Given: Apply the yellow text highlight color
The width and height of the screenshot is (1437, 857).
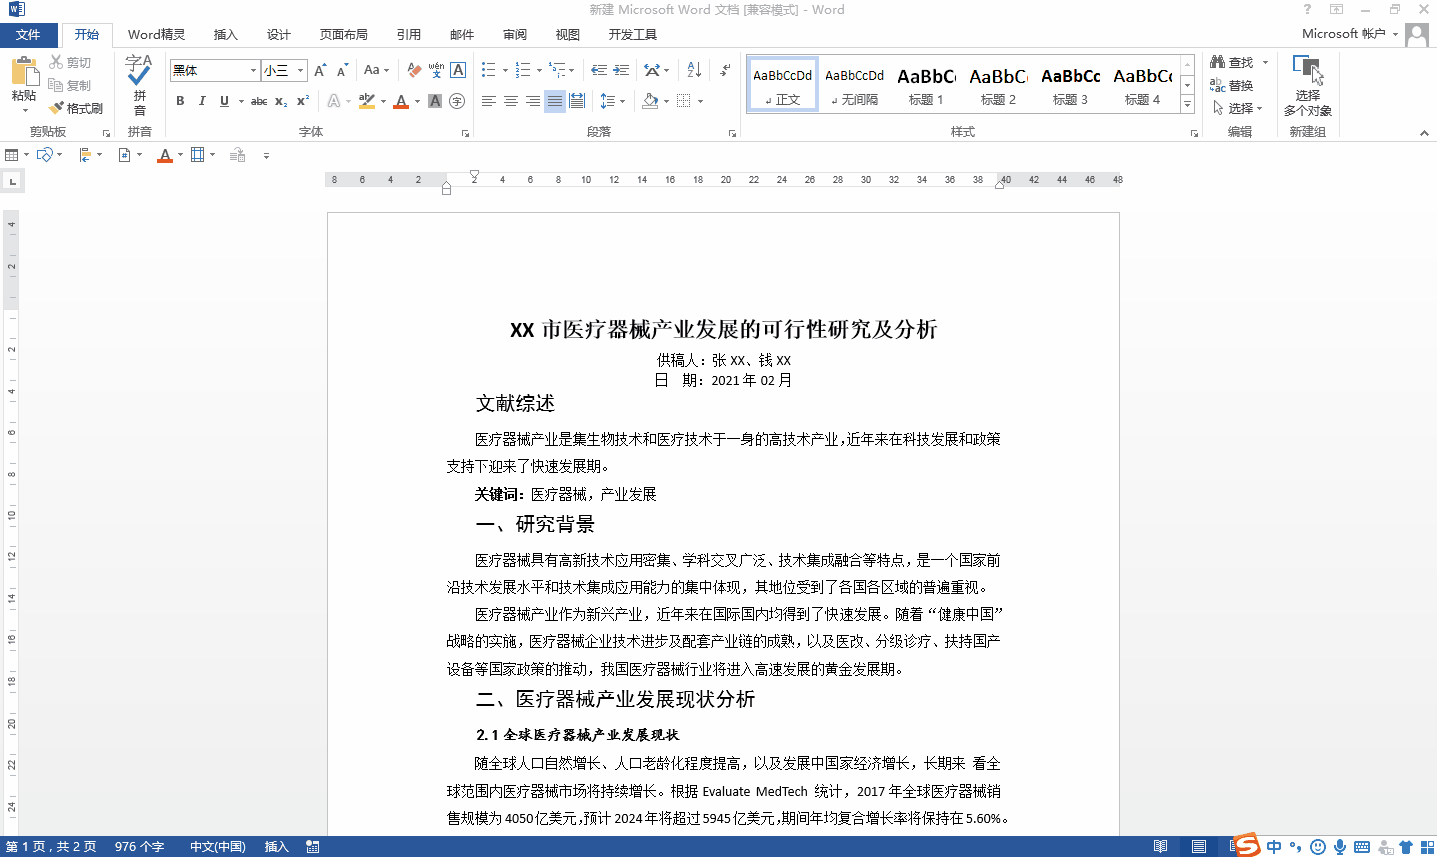Looking at the screenshot, I should (x=366, y=101).
